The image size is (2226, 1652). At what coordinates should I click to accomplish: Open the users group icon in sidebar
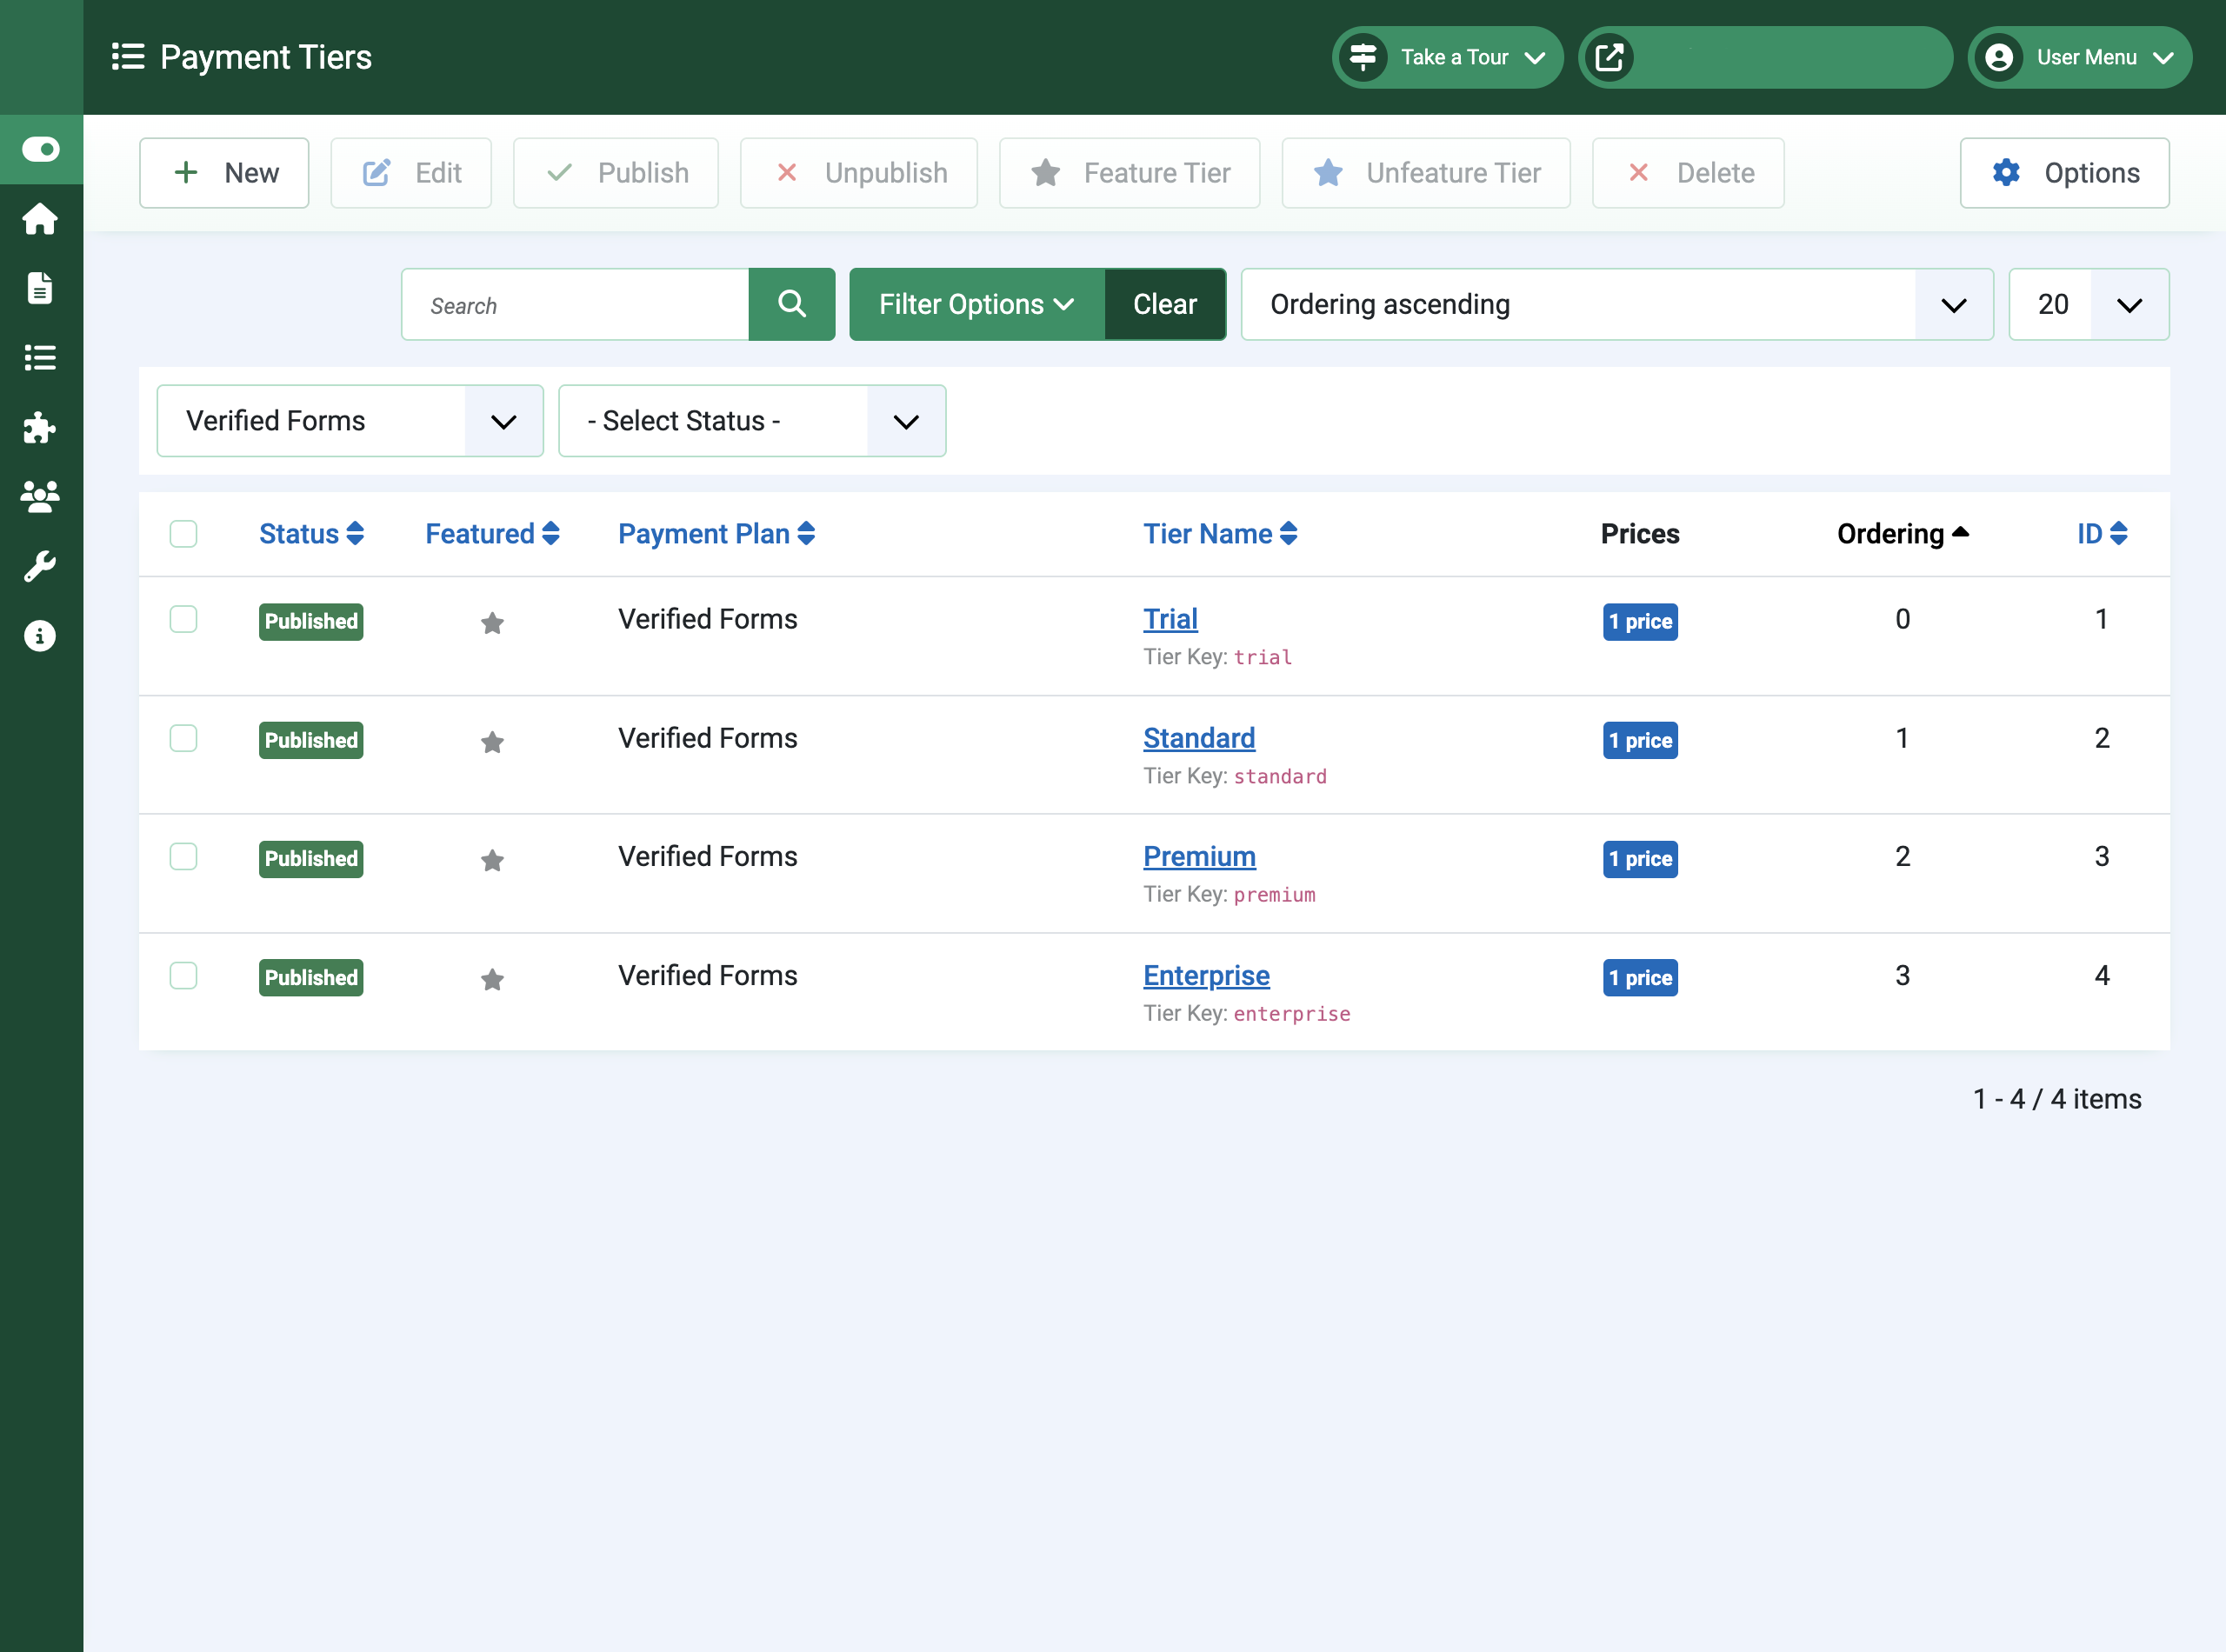tap(41, 497)
